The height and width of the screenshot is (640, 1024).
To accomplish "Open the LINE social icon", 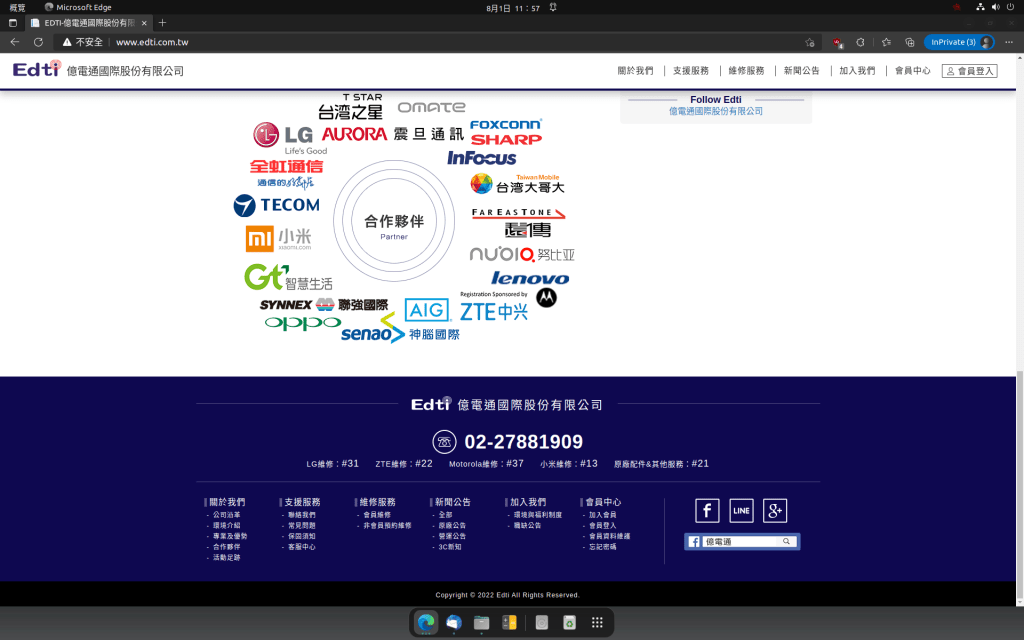I will [741, 511].
